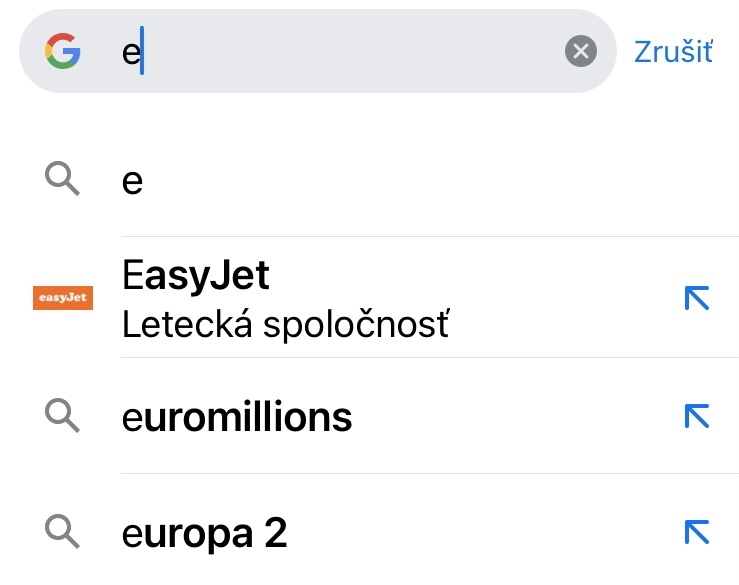739x585 pixels.
Task: Open the EasyJet suggestion title
Action: pyautogui.click(x=196, y=275)
